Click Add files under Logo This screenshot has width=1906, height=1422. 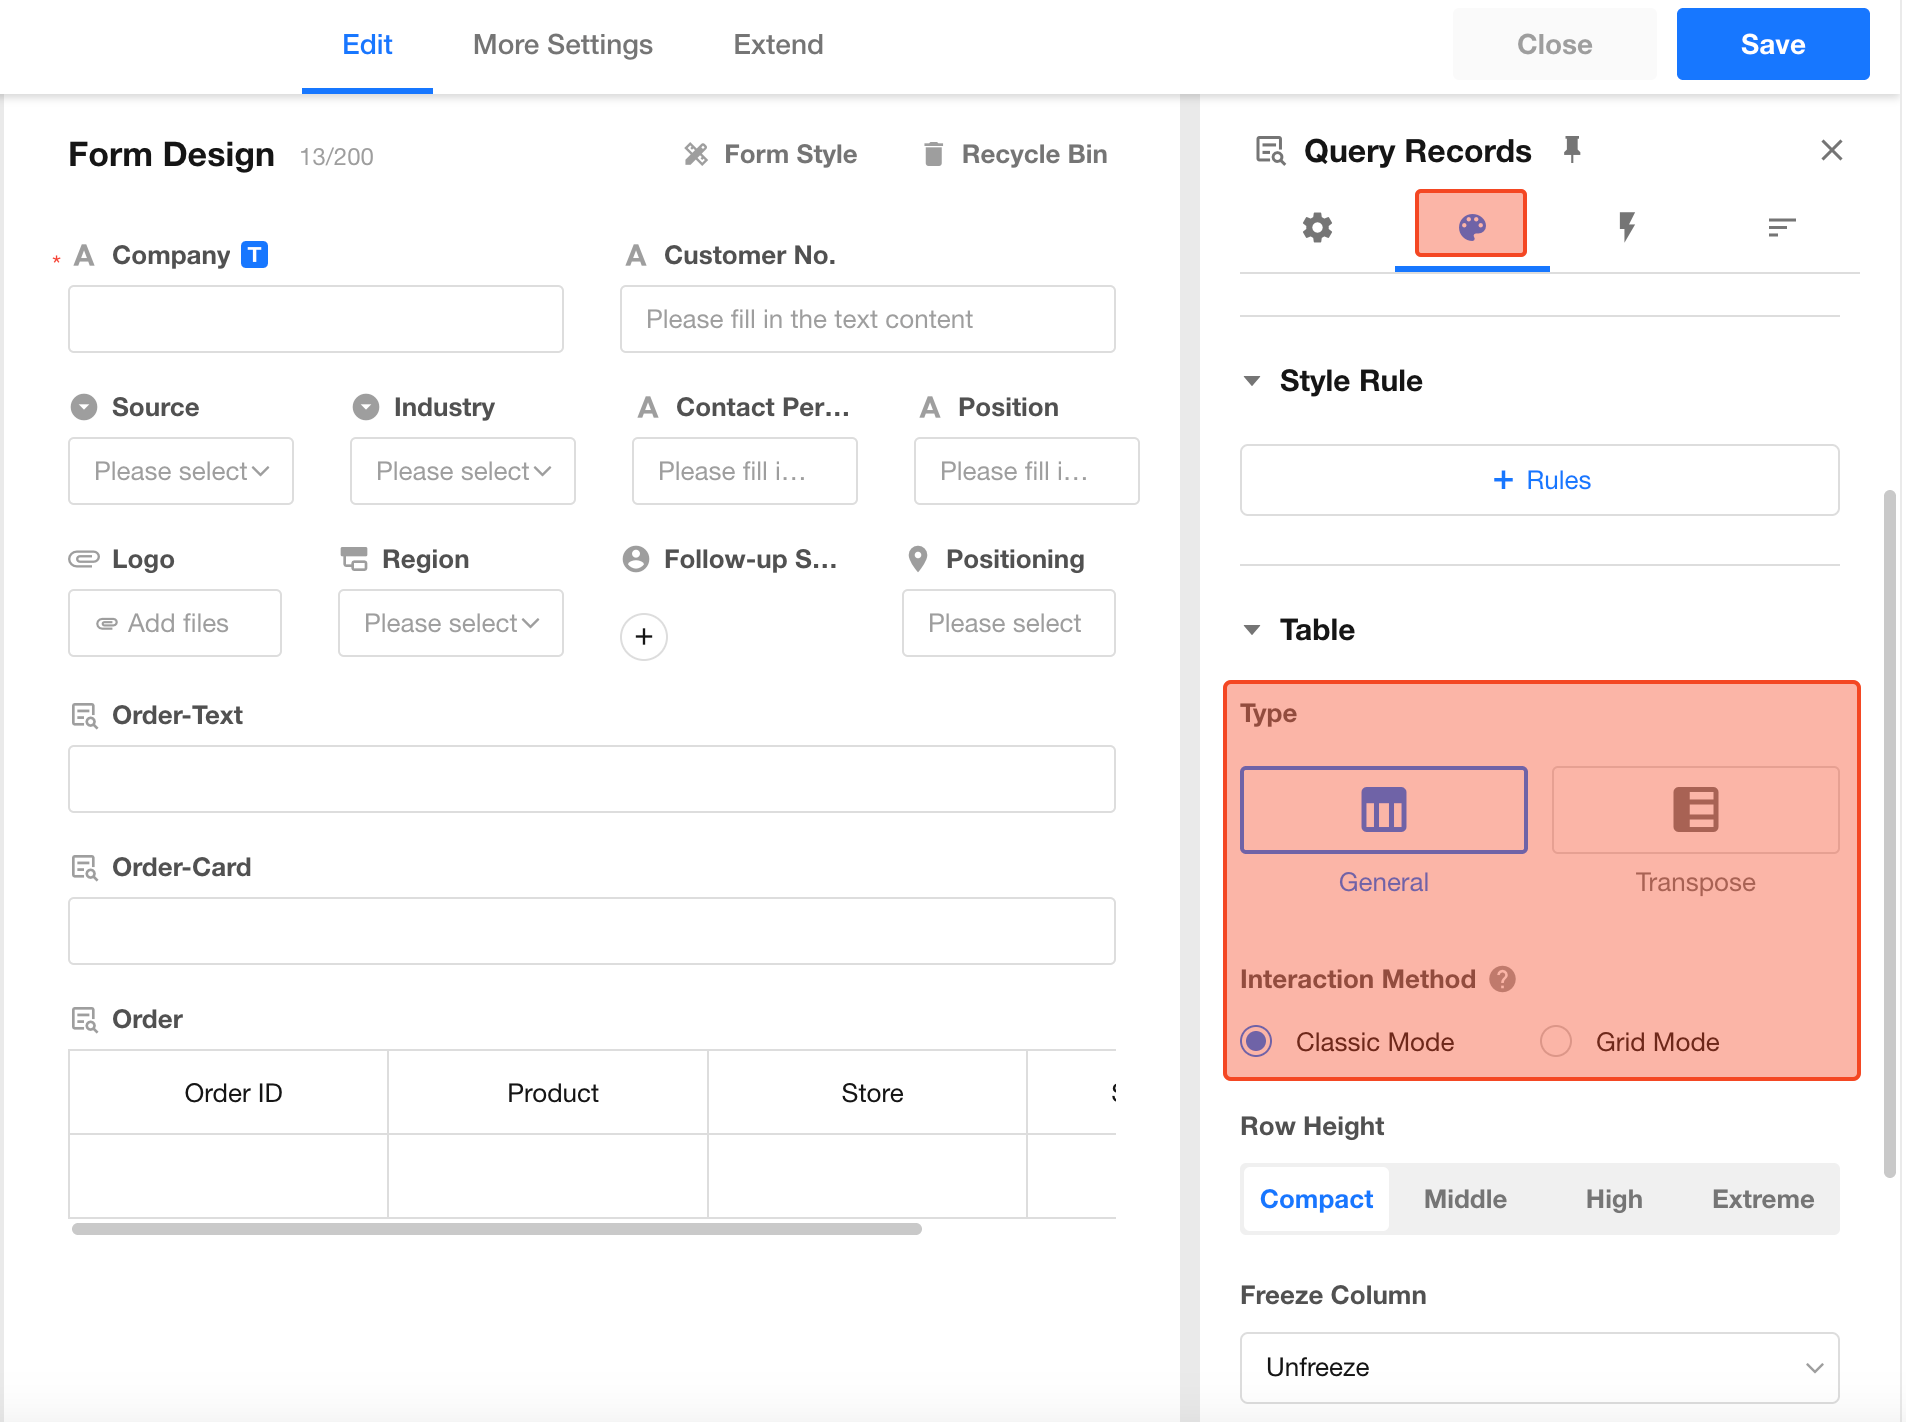click(175, 623)
